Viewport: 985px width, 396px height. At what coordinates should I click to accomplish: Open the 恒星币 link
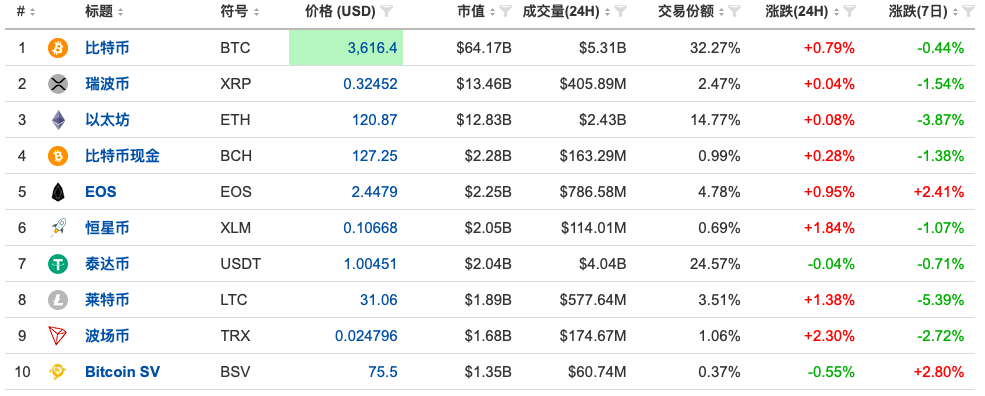(107, 228)
